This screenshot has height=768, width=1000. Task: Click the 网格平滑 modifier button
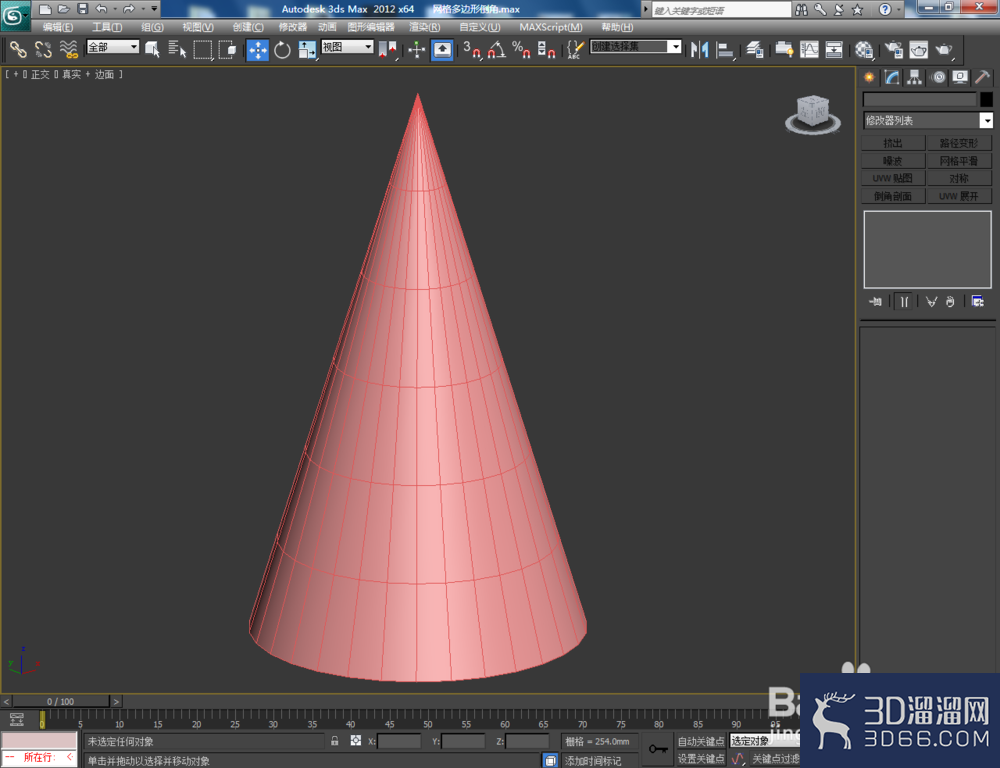(x=959, y=161)
